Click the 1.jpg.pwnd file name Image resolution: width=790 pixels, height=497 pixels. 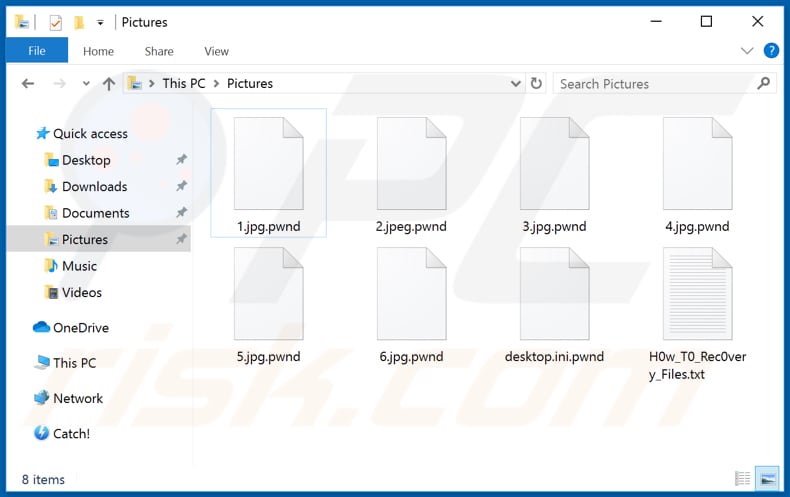(269, 227)
